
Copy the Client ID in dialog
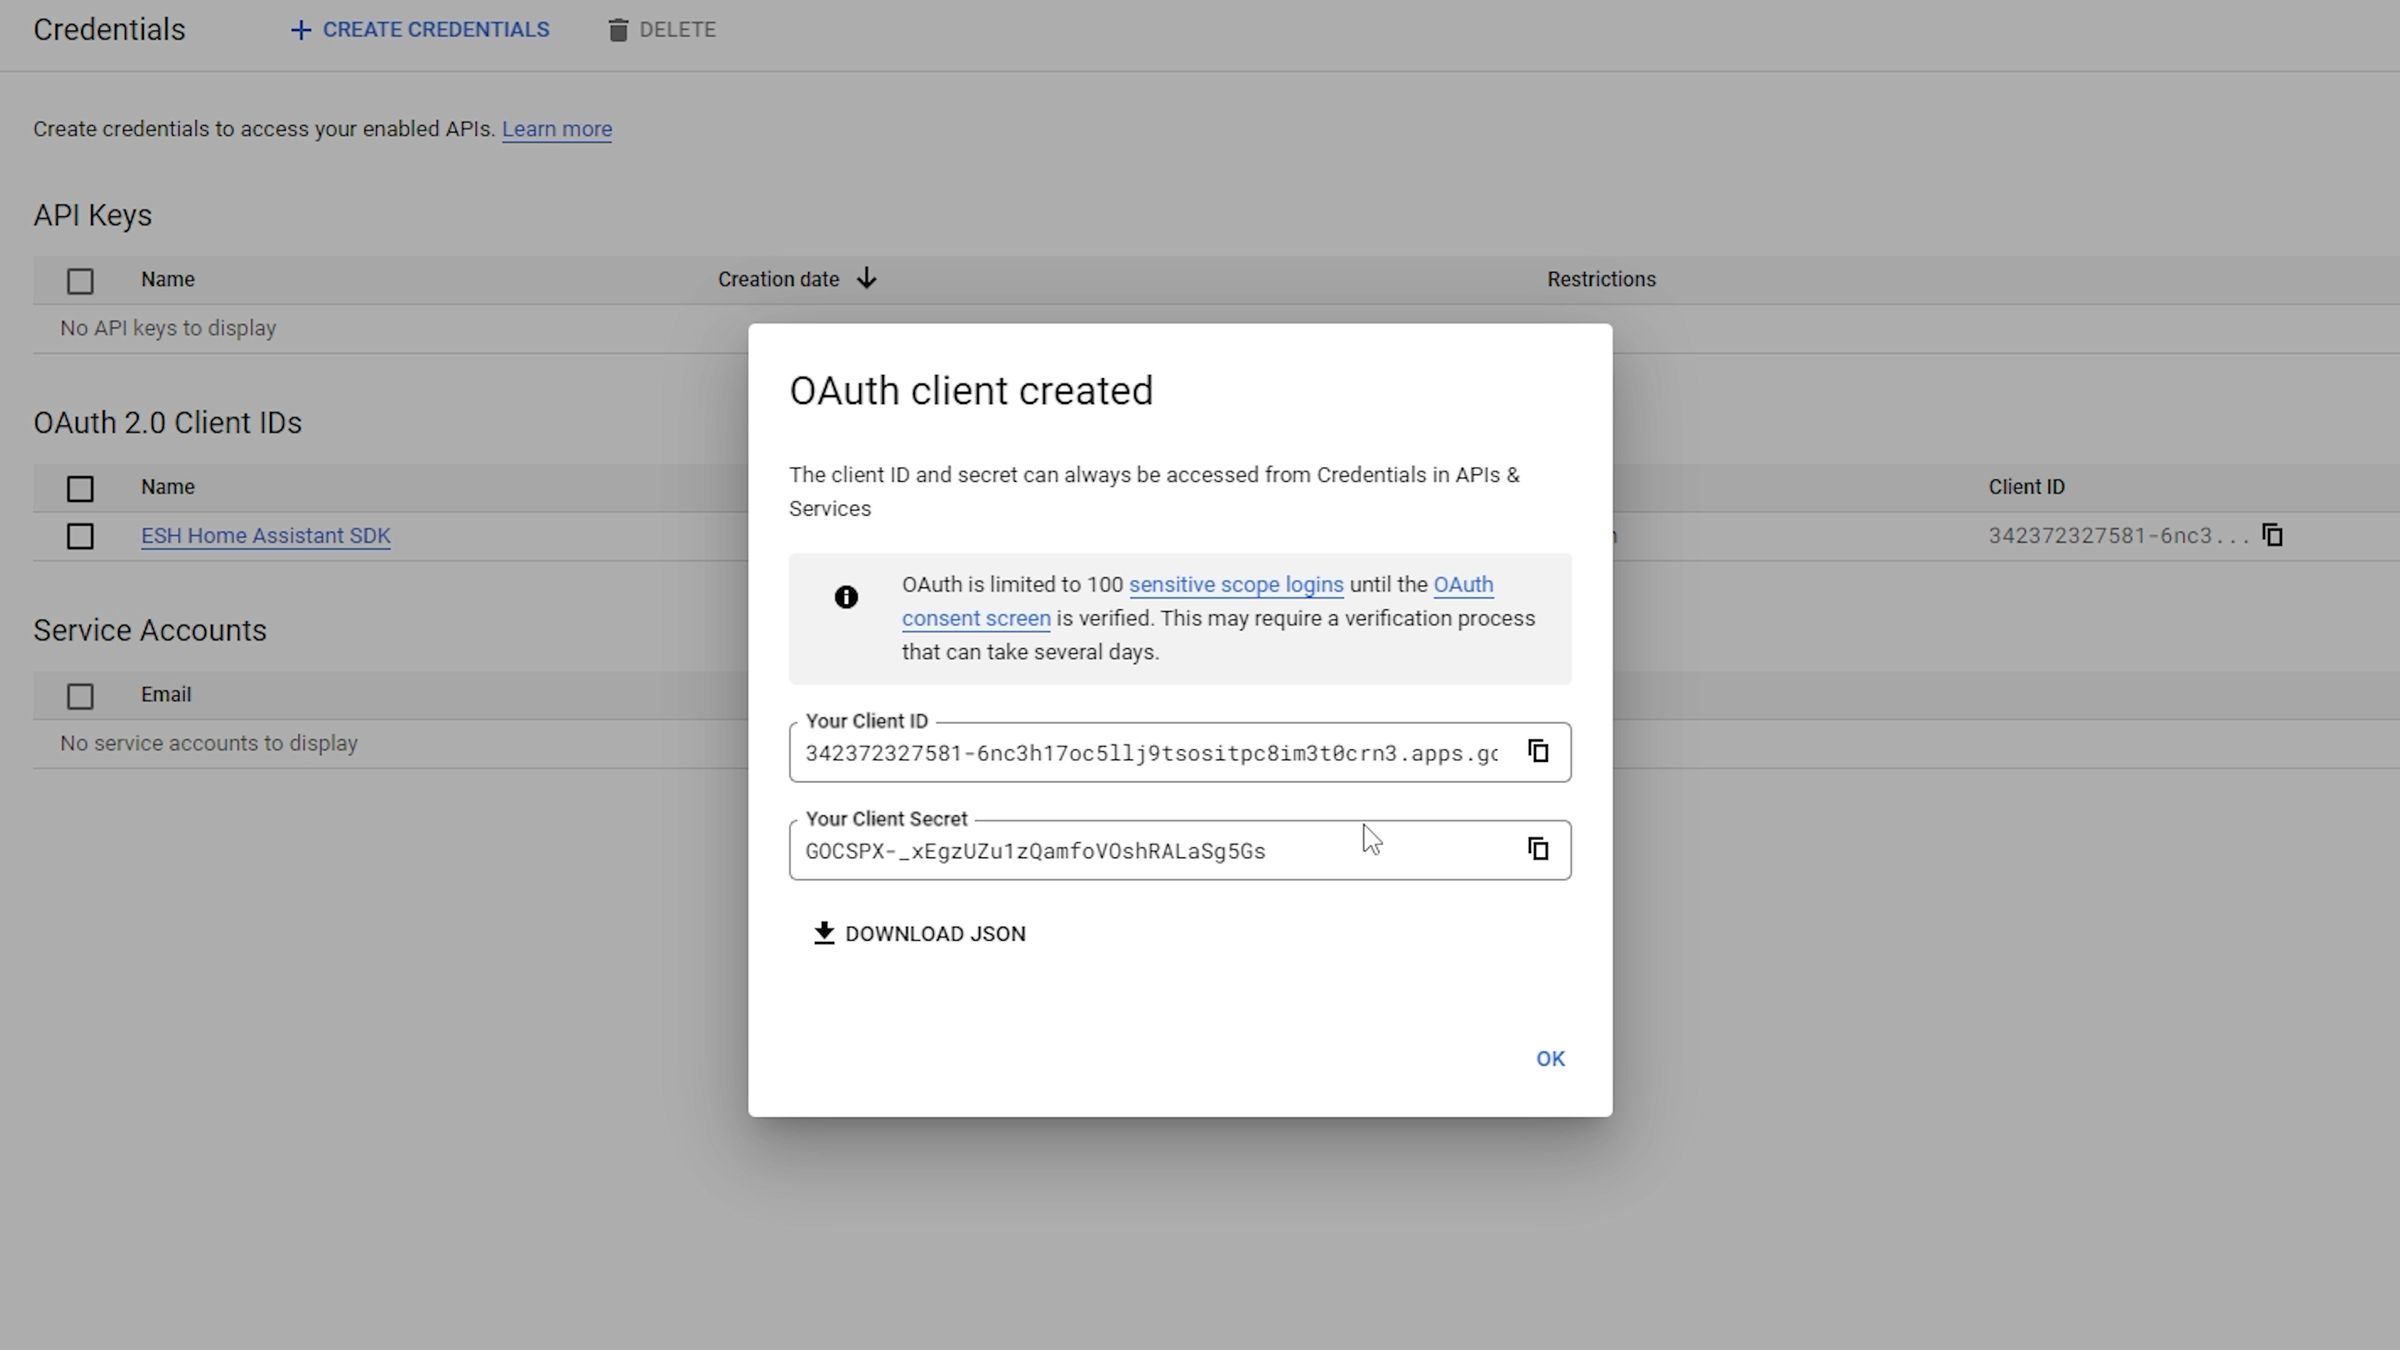1538,751
